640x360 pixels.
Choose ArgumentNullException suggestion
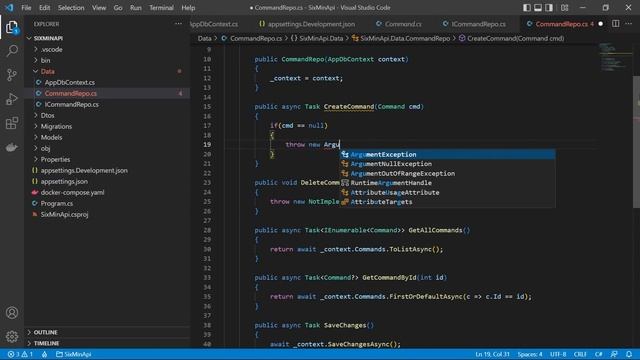pos(448,164)
